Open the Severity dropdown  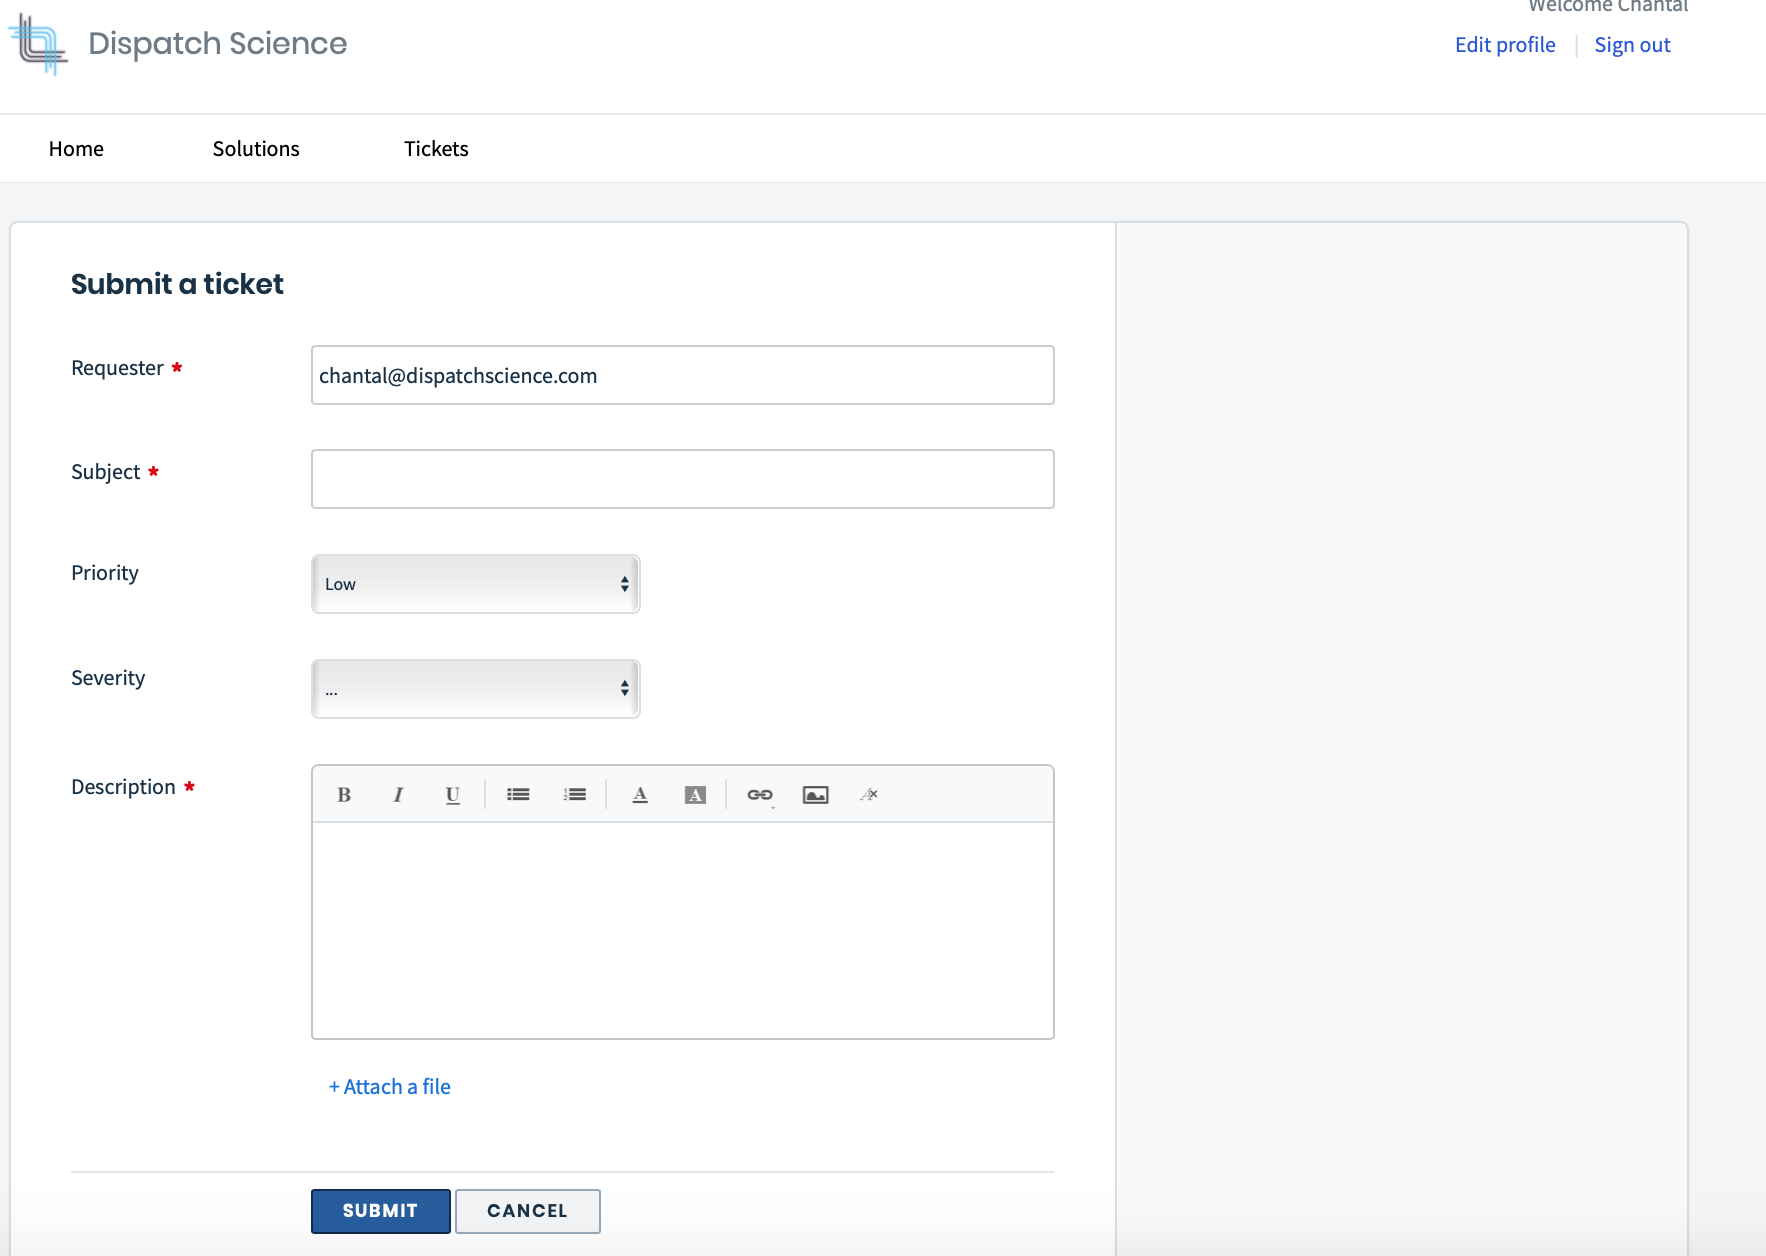(476, 689)
